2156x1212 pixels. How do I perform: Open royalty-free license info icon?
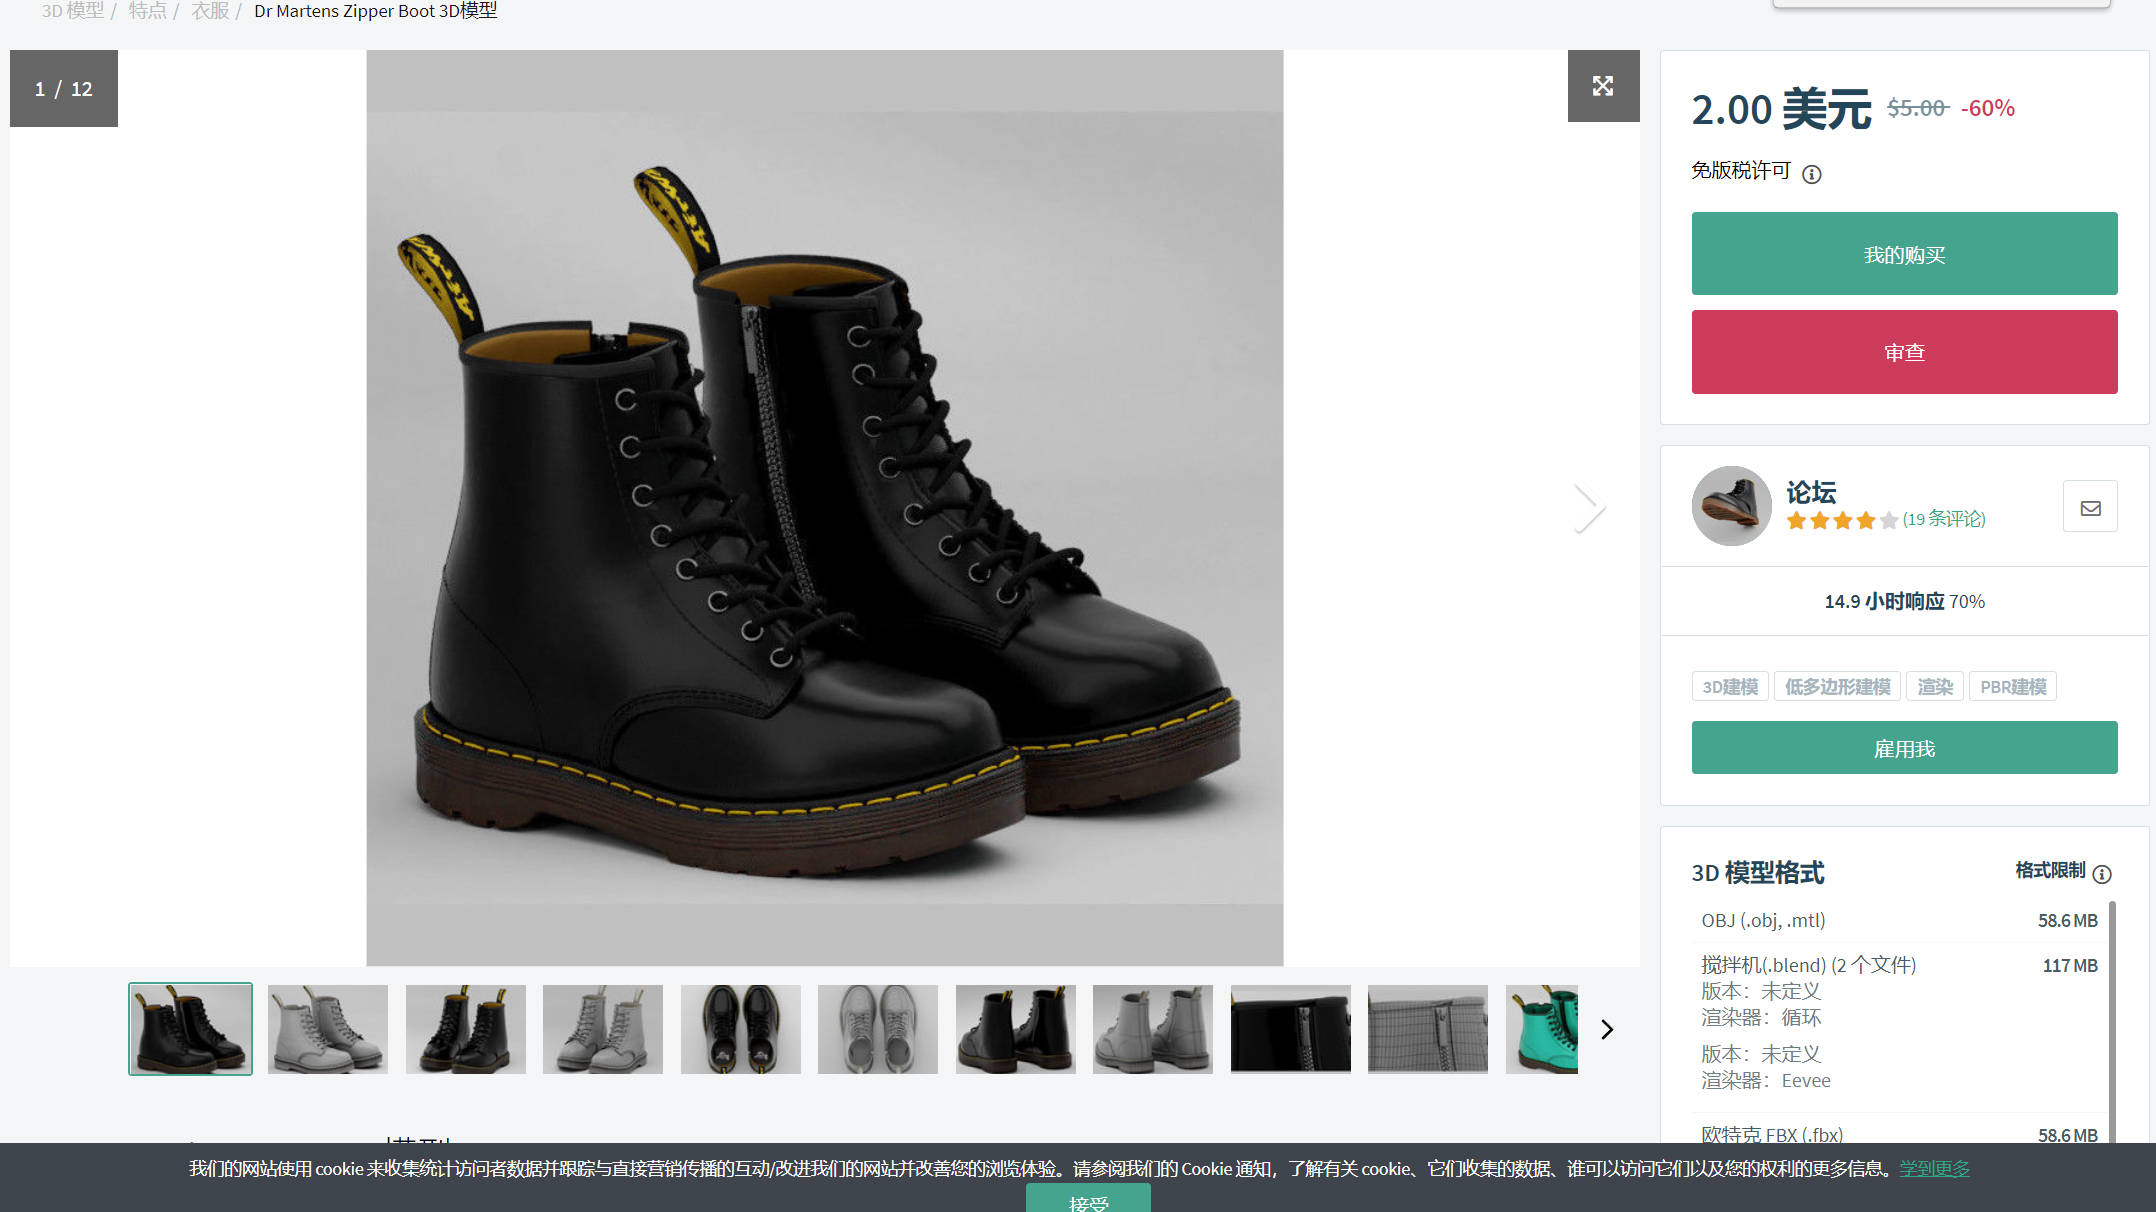(x=1811, y=174)
